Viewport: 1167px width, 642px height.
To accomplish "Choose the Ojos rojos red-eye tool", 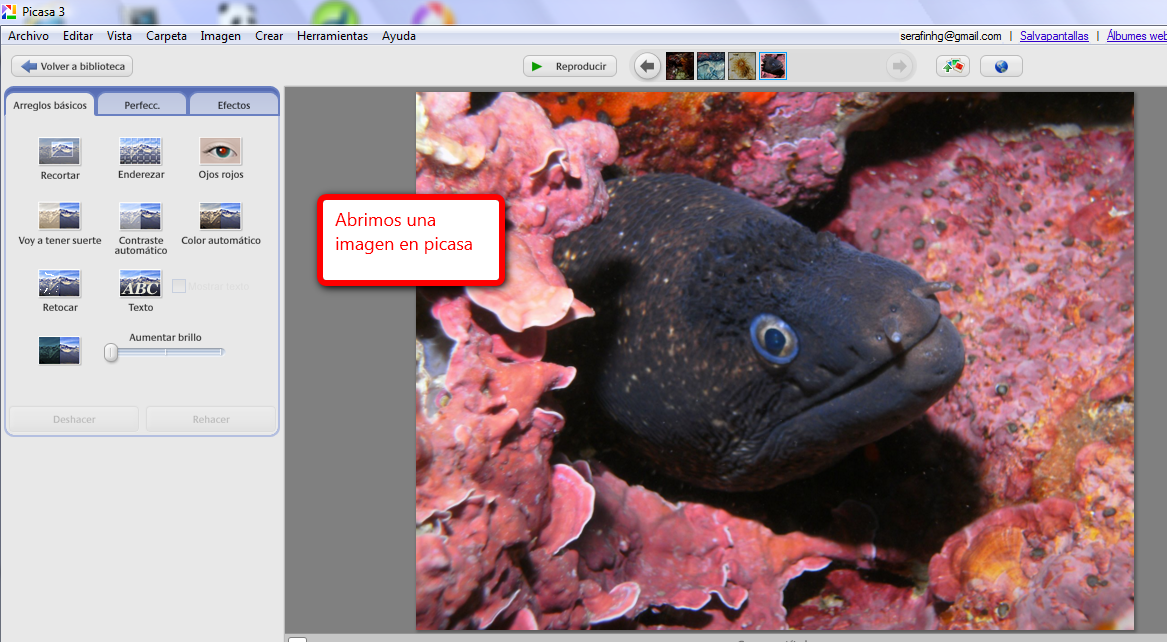I will point(220,152).
